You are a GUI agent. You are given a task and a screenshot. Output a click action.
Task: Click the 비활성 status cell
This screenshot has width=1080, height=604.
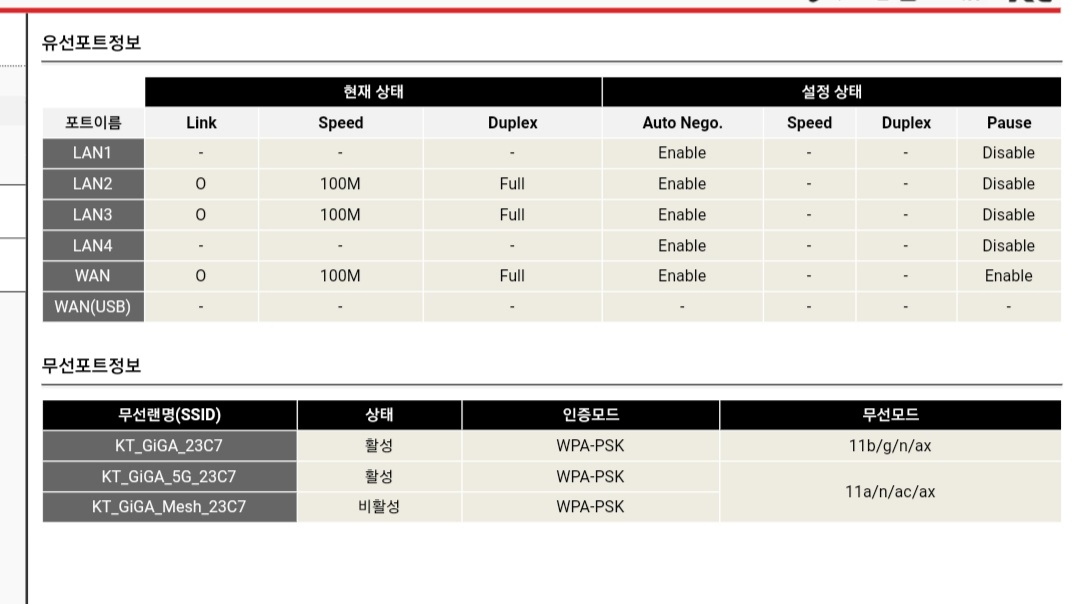coord(379,507)
